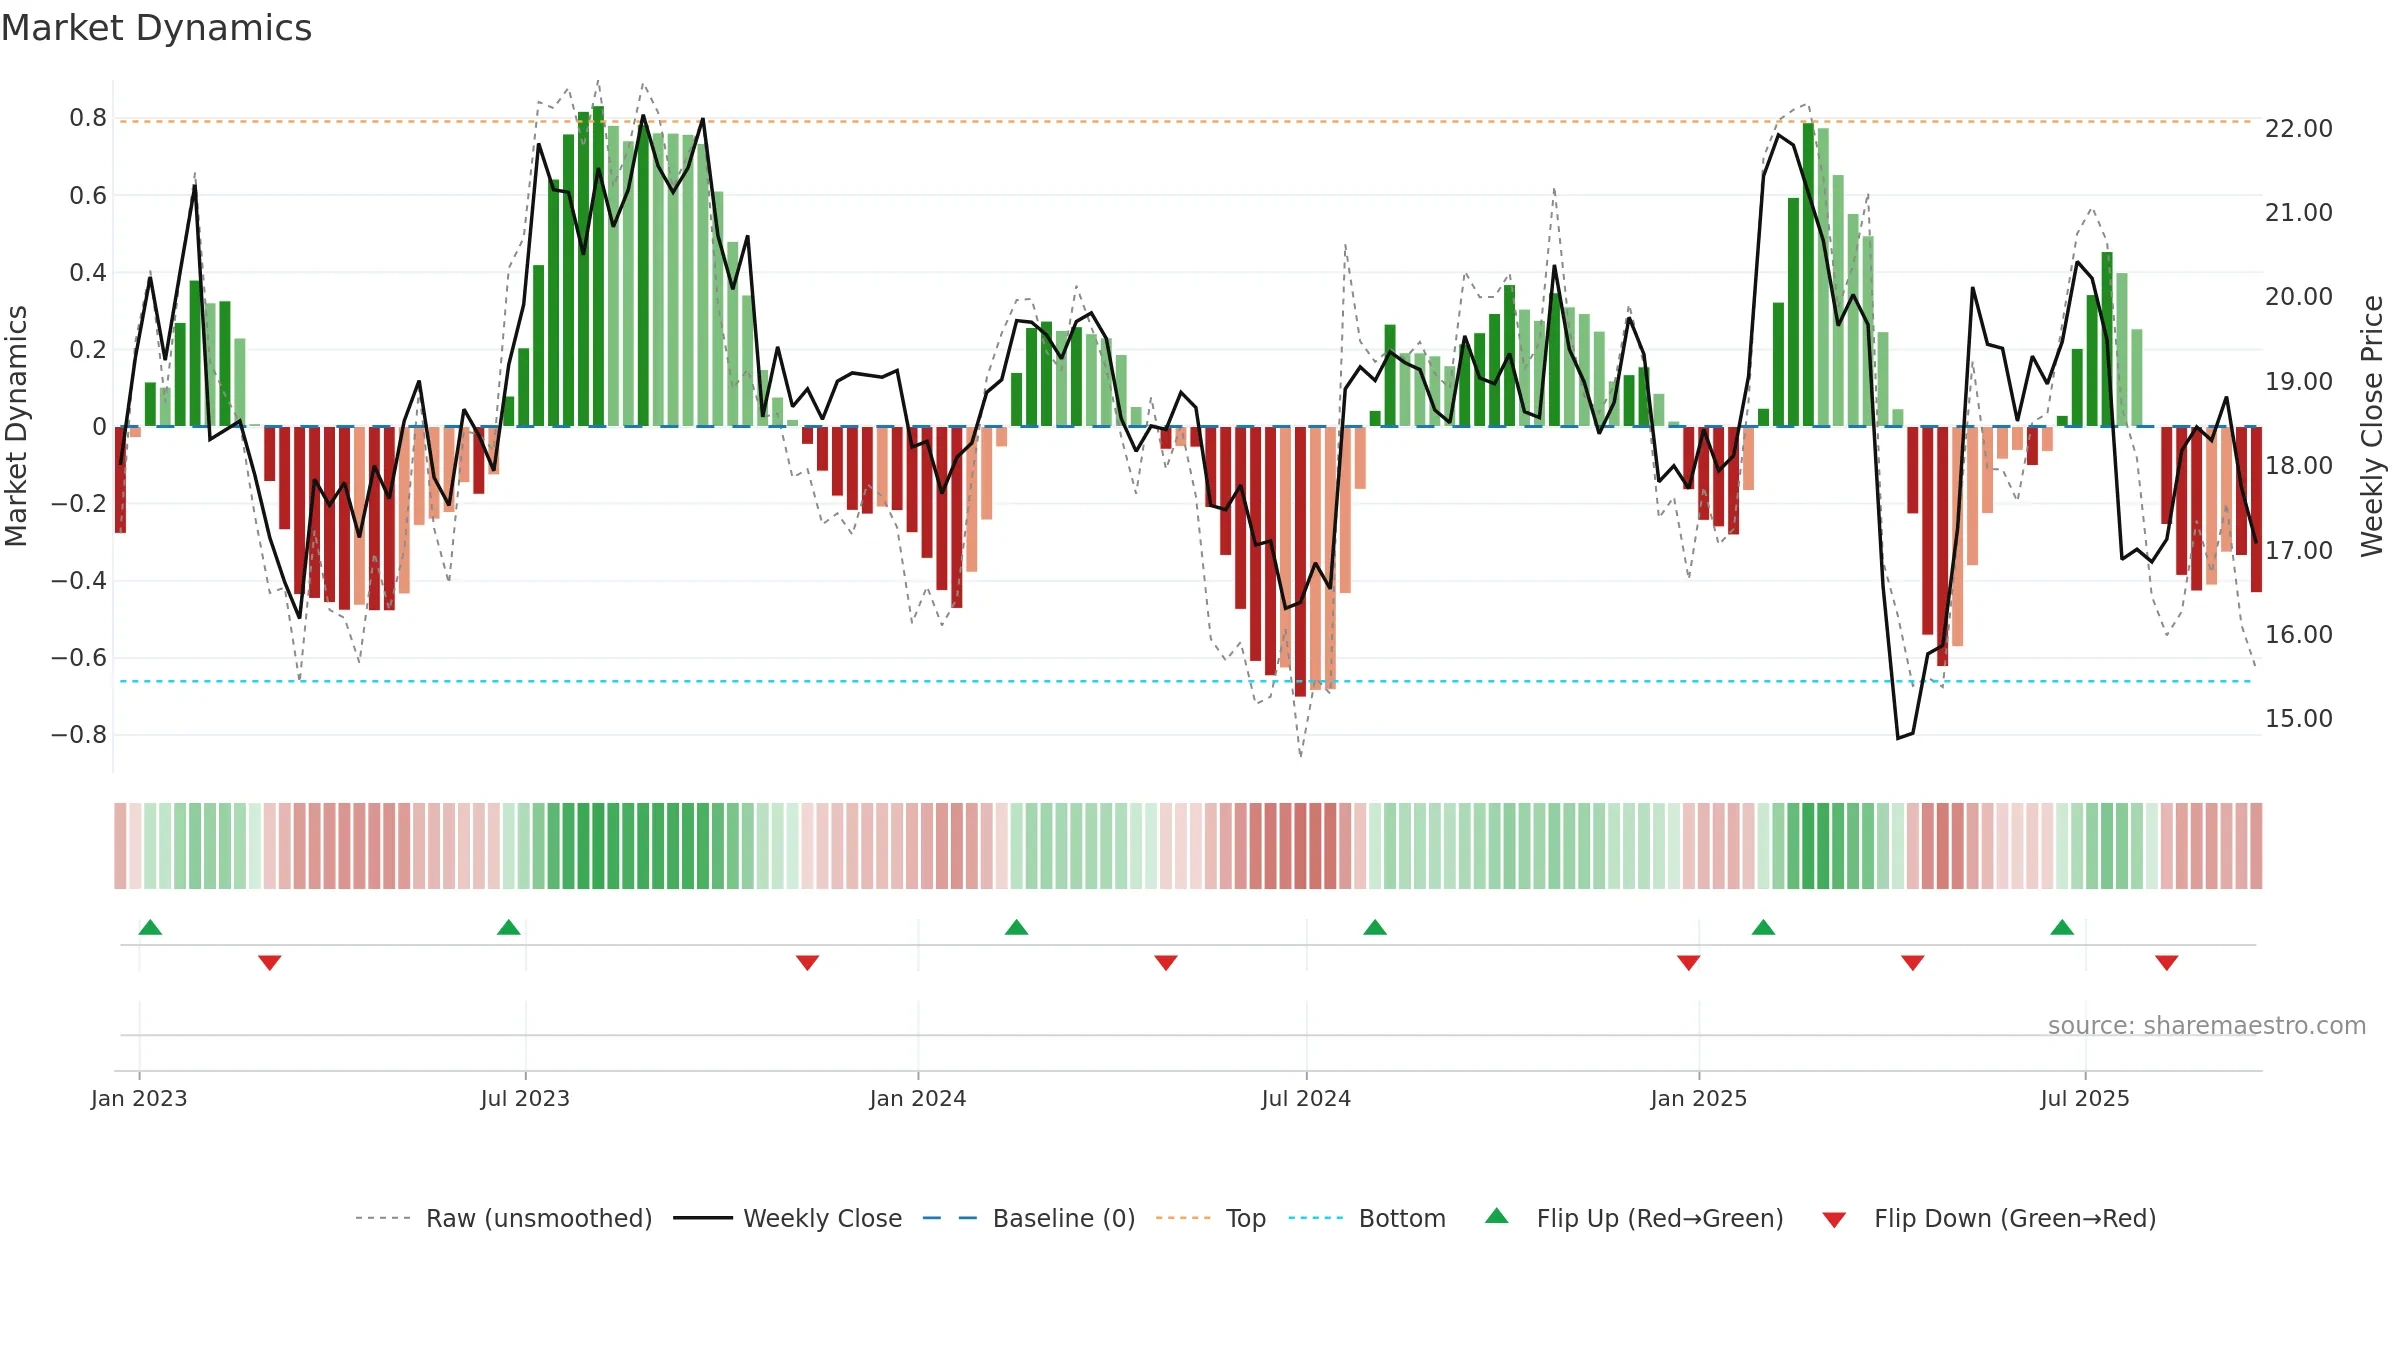The image size is (2400, 1350).
Task: Toggle the Raw (unsmoothed) legend entry
Action: [504, 1218]
